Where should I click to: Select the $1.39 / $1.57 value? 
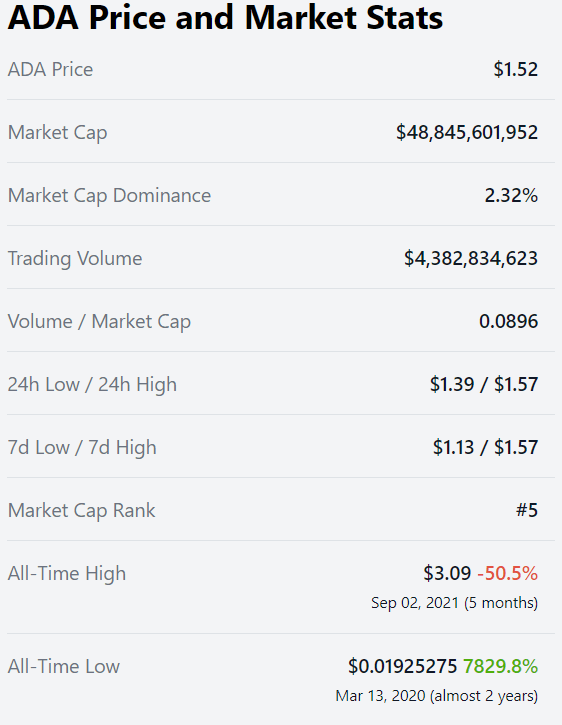pyautogui.click(x=484, y=384)
